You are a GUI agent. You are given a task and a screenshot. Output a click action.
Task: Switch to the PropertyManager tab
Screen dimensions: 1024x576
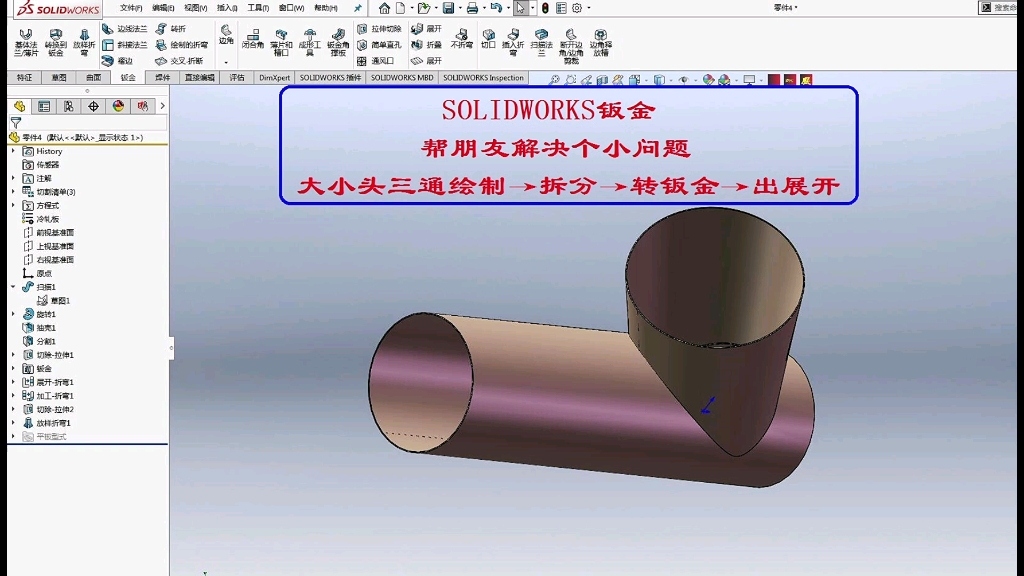44,106
